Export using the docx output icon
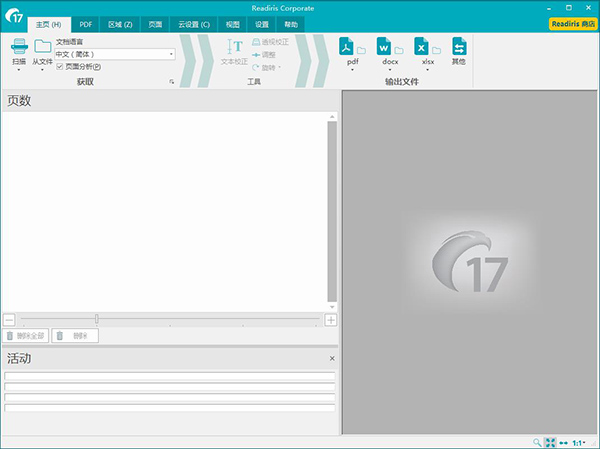 tap(384, 46)
